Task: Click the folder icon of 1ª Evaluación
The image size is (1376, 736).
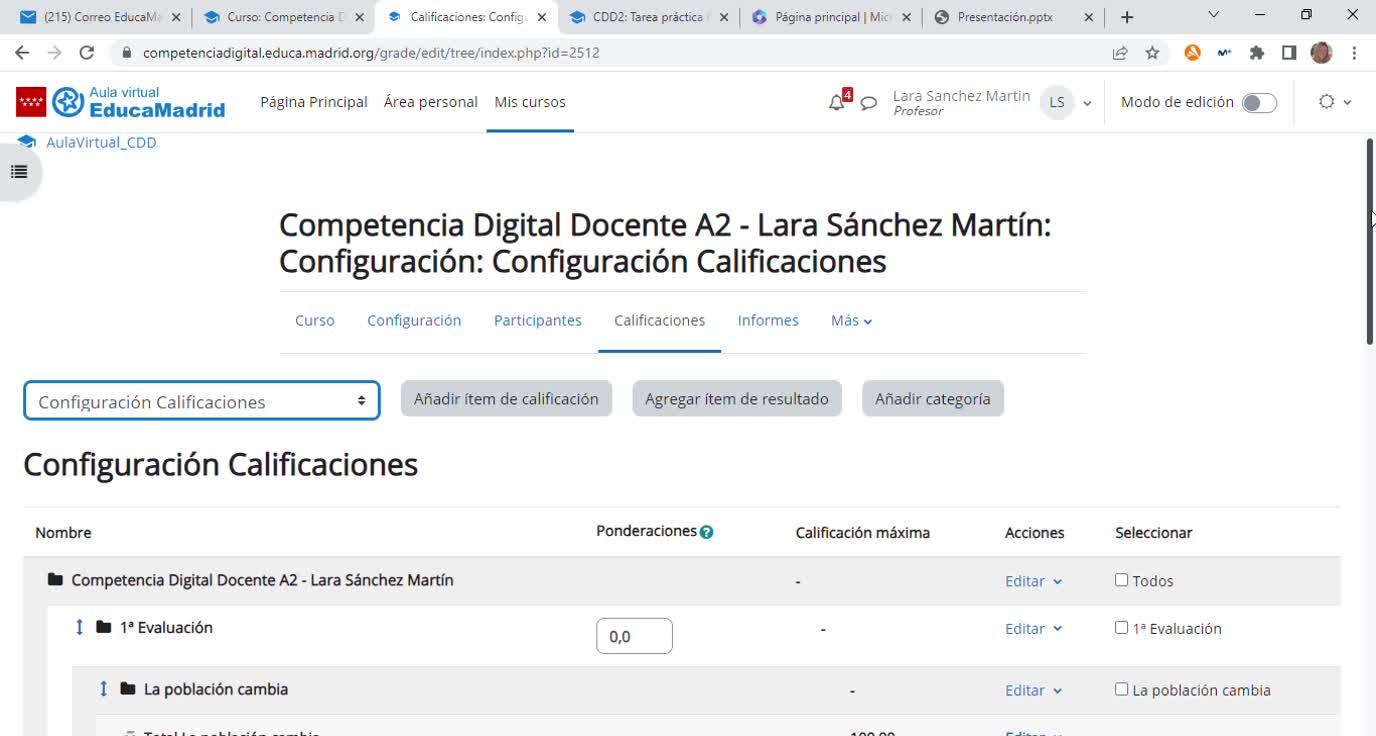Action: click(x=104, y=628)
